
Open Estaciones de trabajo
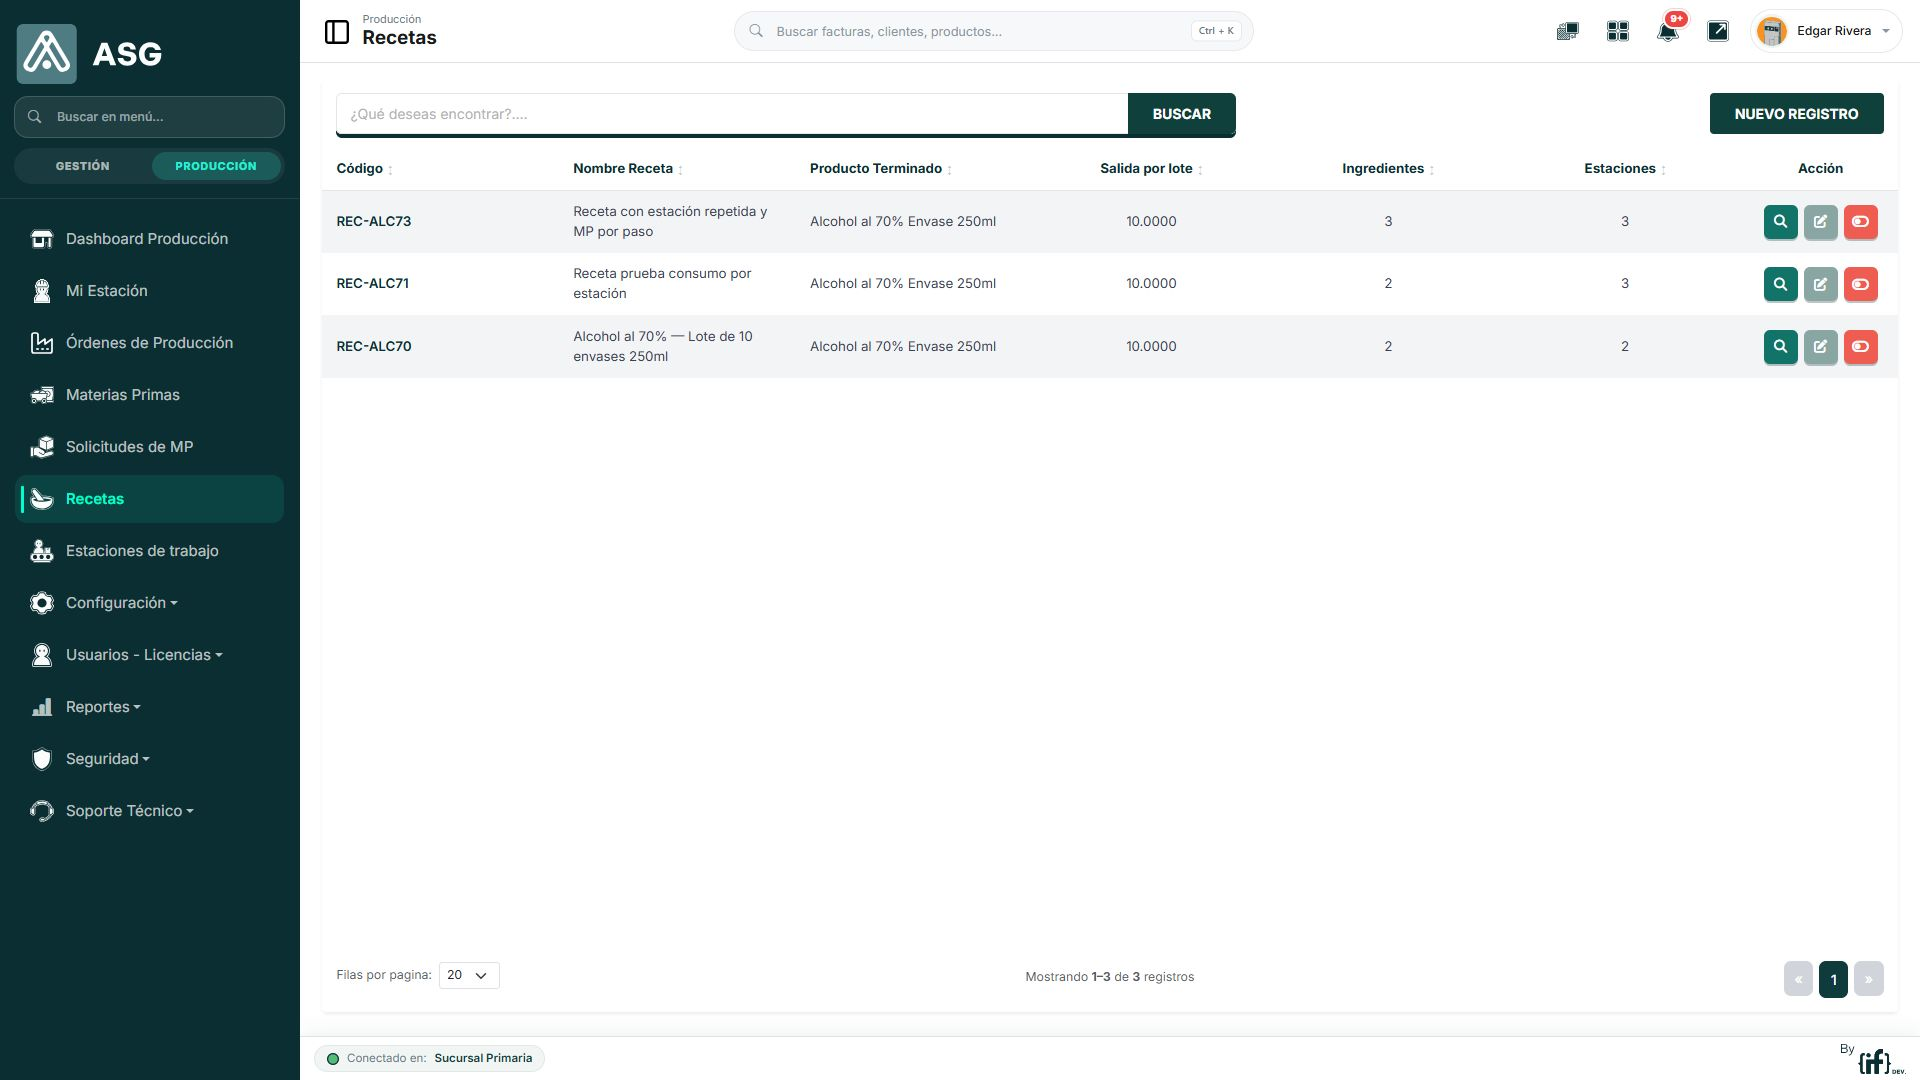click(x=150, y=551)
